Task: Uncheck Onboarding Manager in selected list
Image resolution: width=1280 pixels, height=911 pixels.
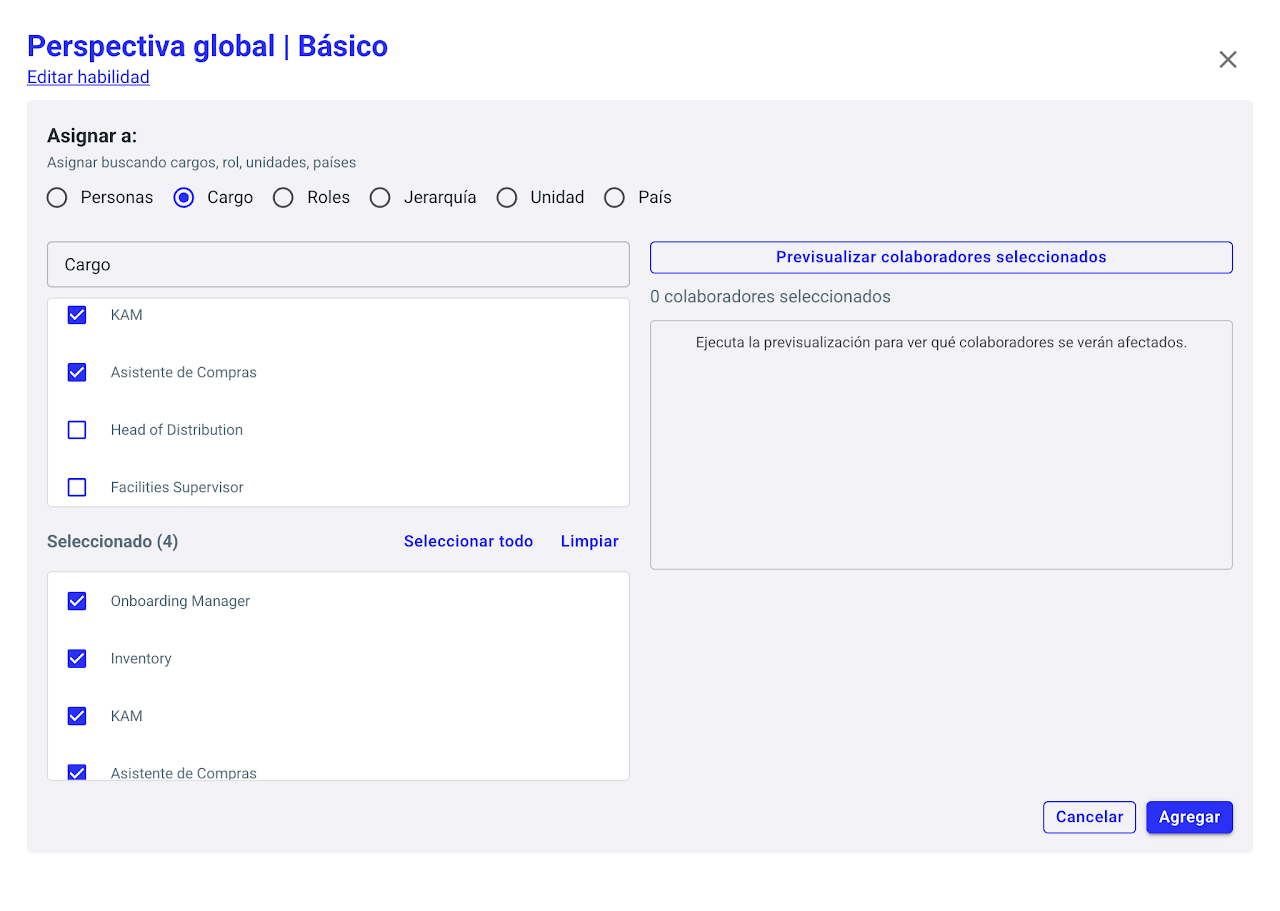Action: point(77,601)
